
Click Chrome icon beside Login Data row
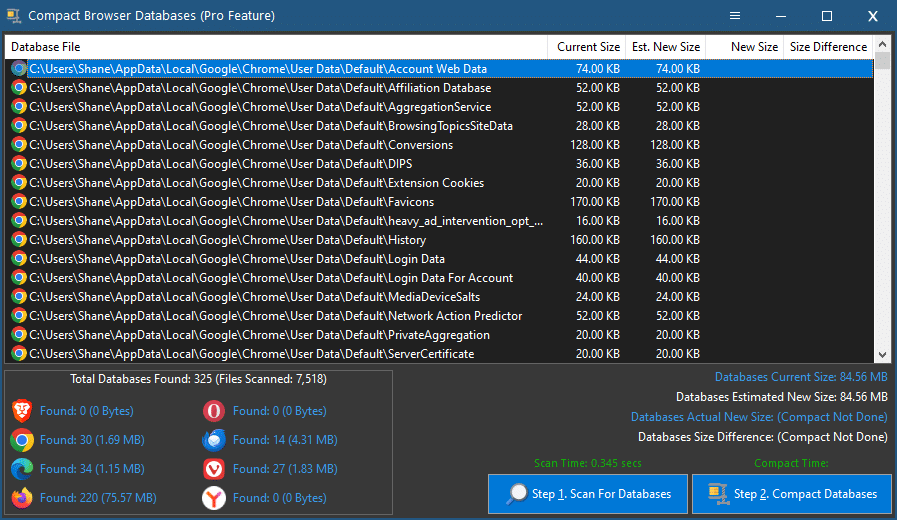[x=19, y=259]
